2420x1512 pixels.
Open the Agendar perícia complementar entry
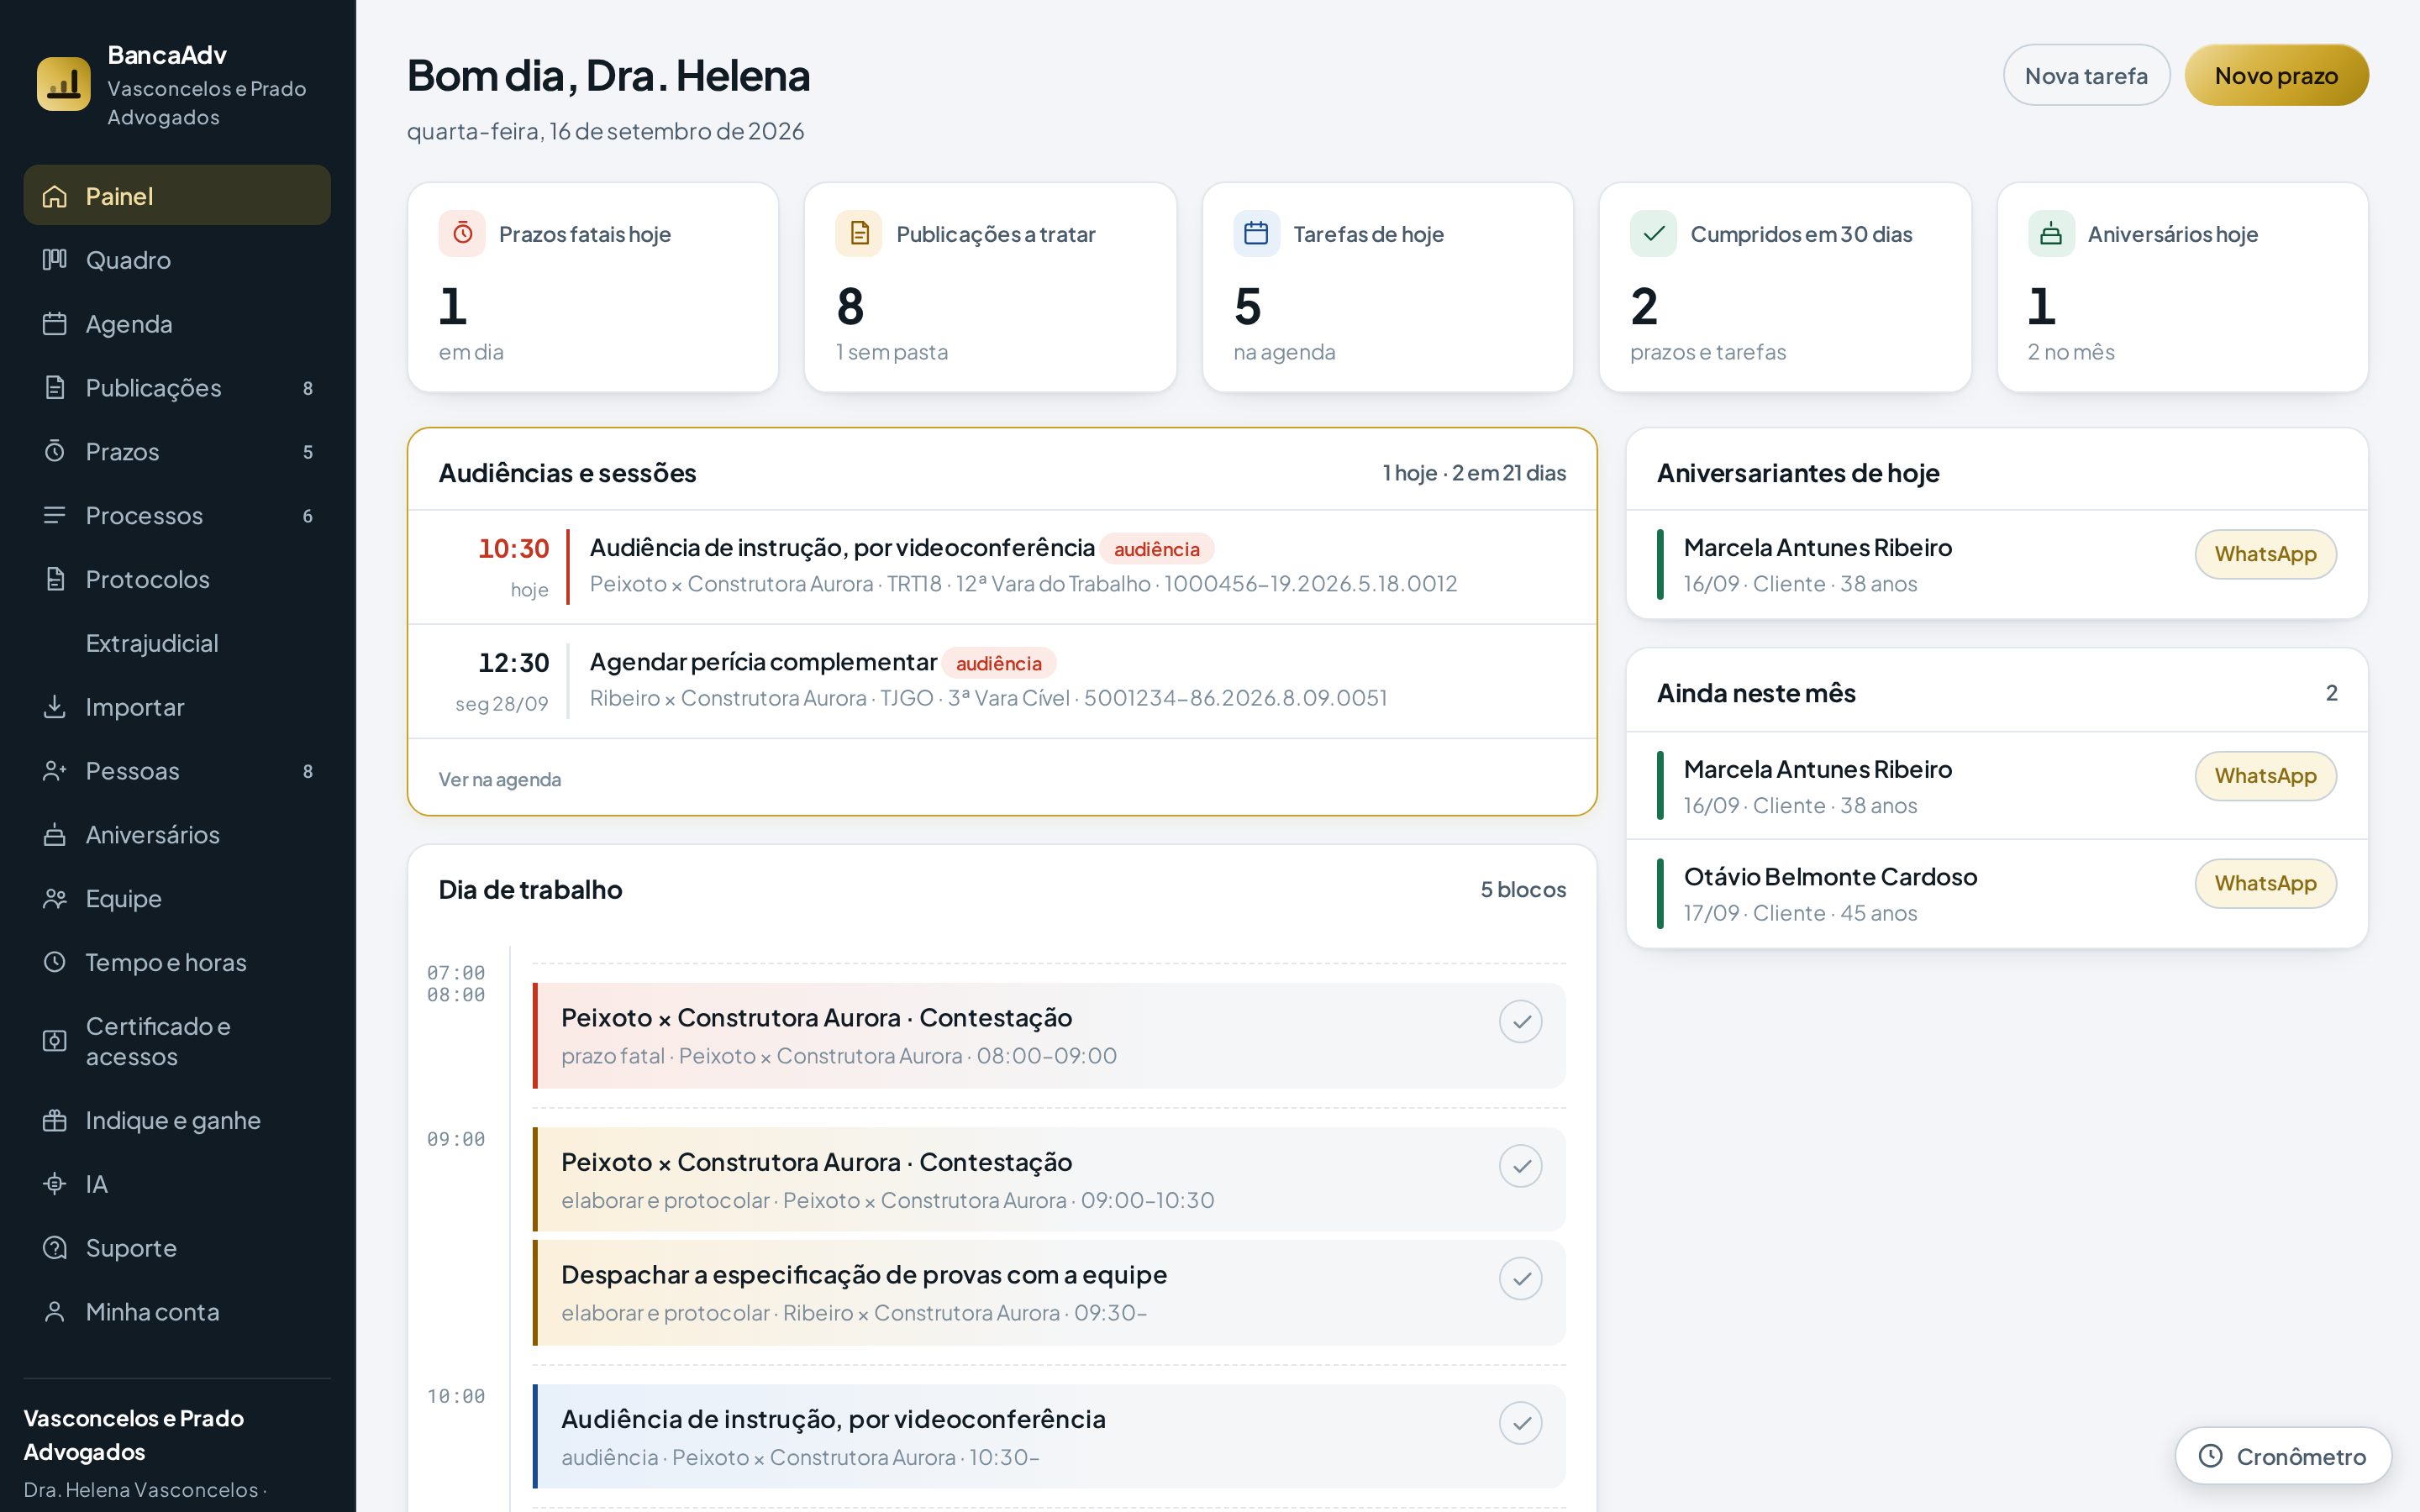point(1002,681)
